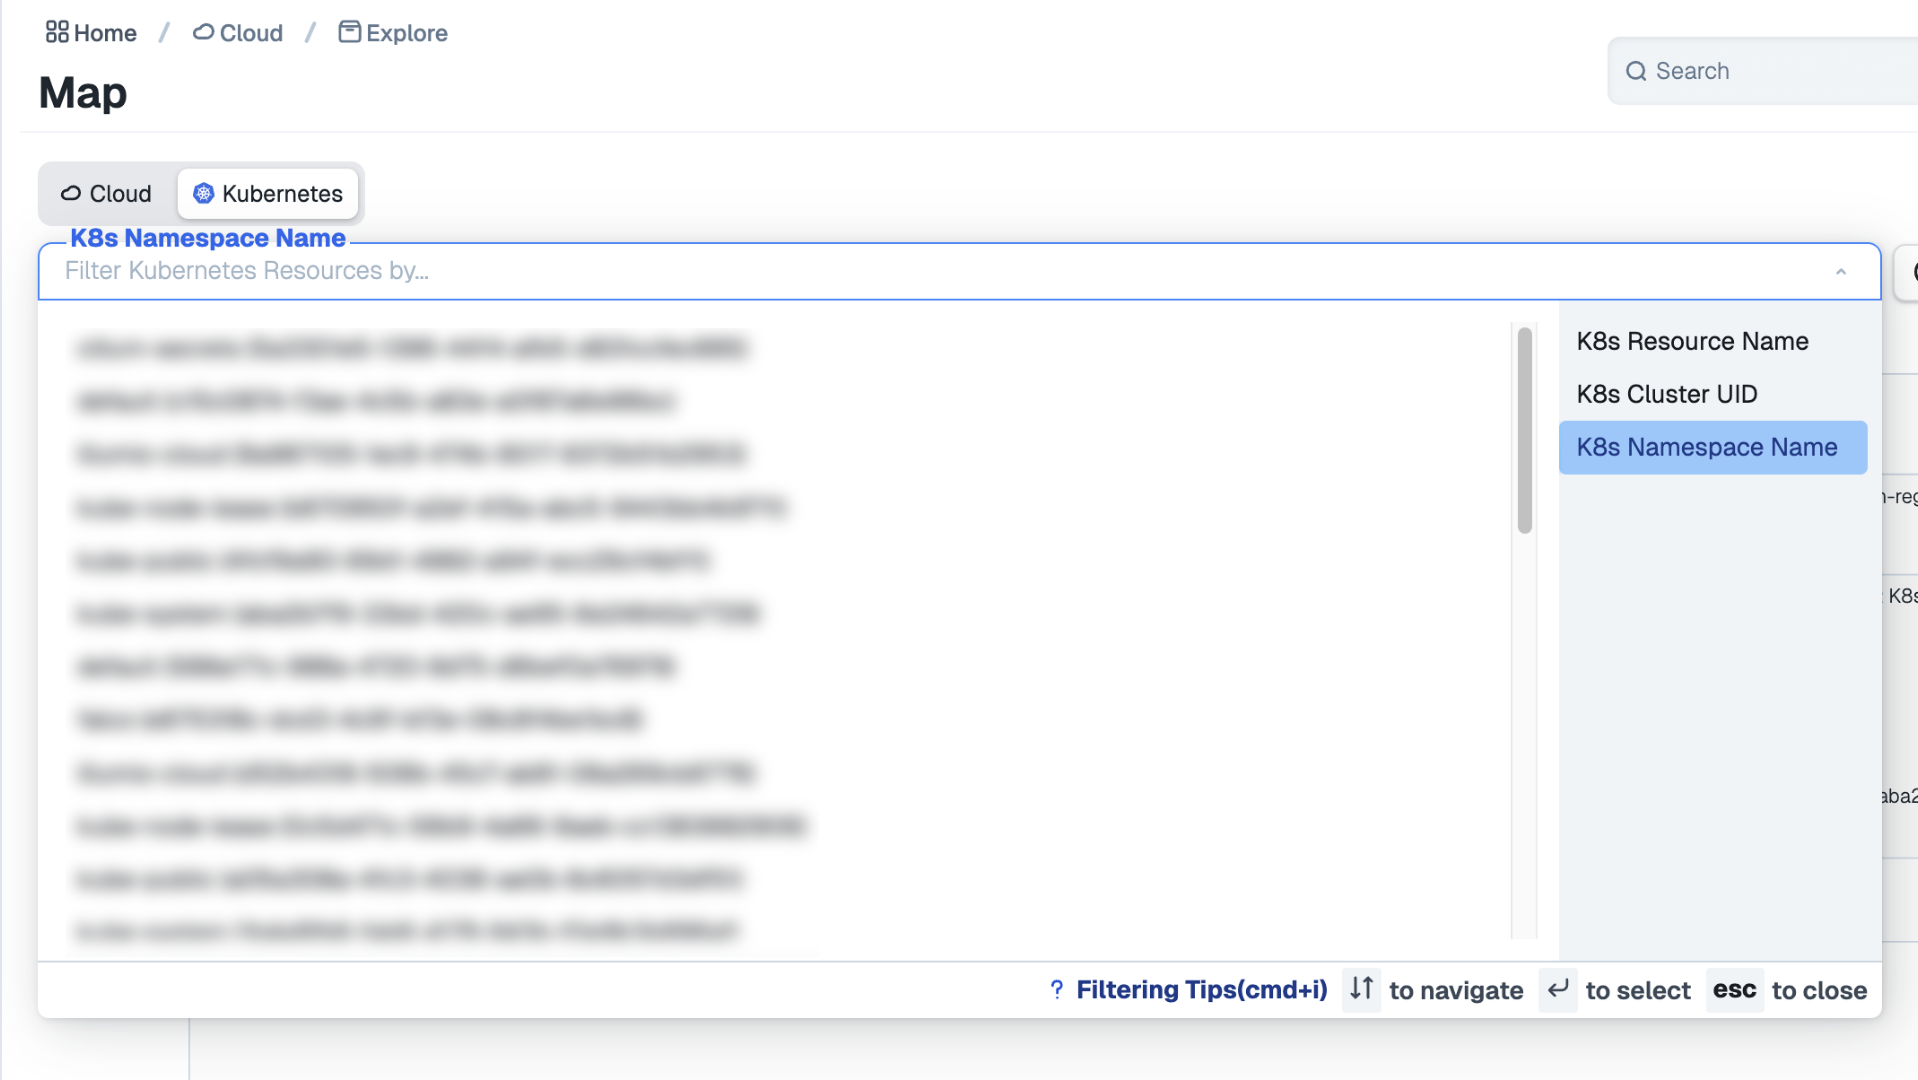Enable the Kubernetes filter mode
Screen dimensions: 1918x1080
coord(268,193)
